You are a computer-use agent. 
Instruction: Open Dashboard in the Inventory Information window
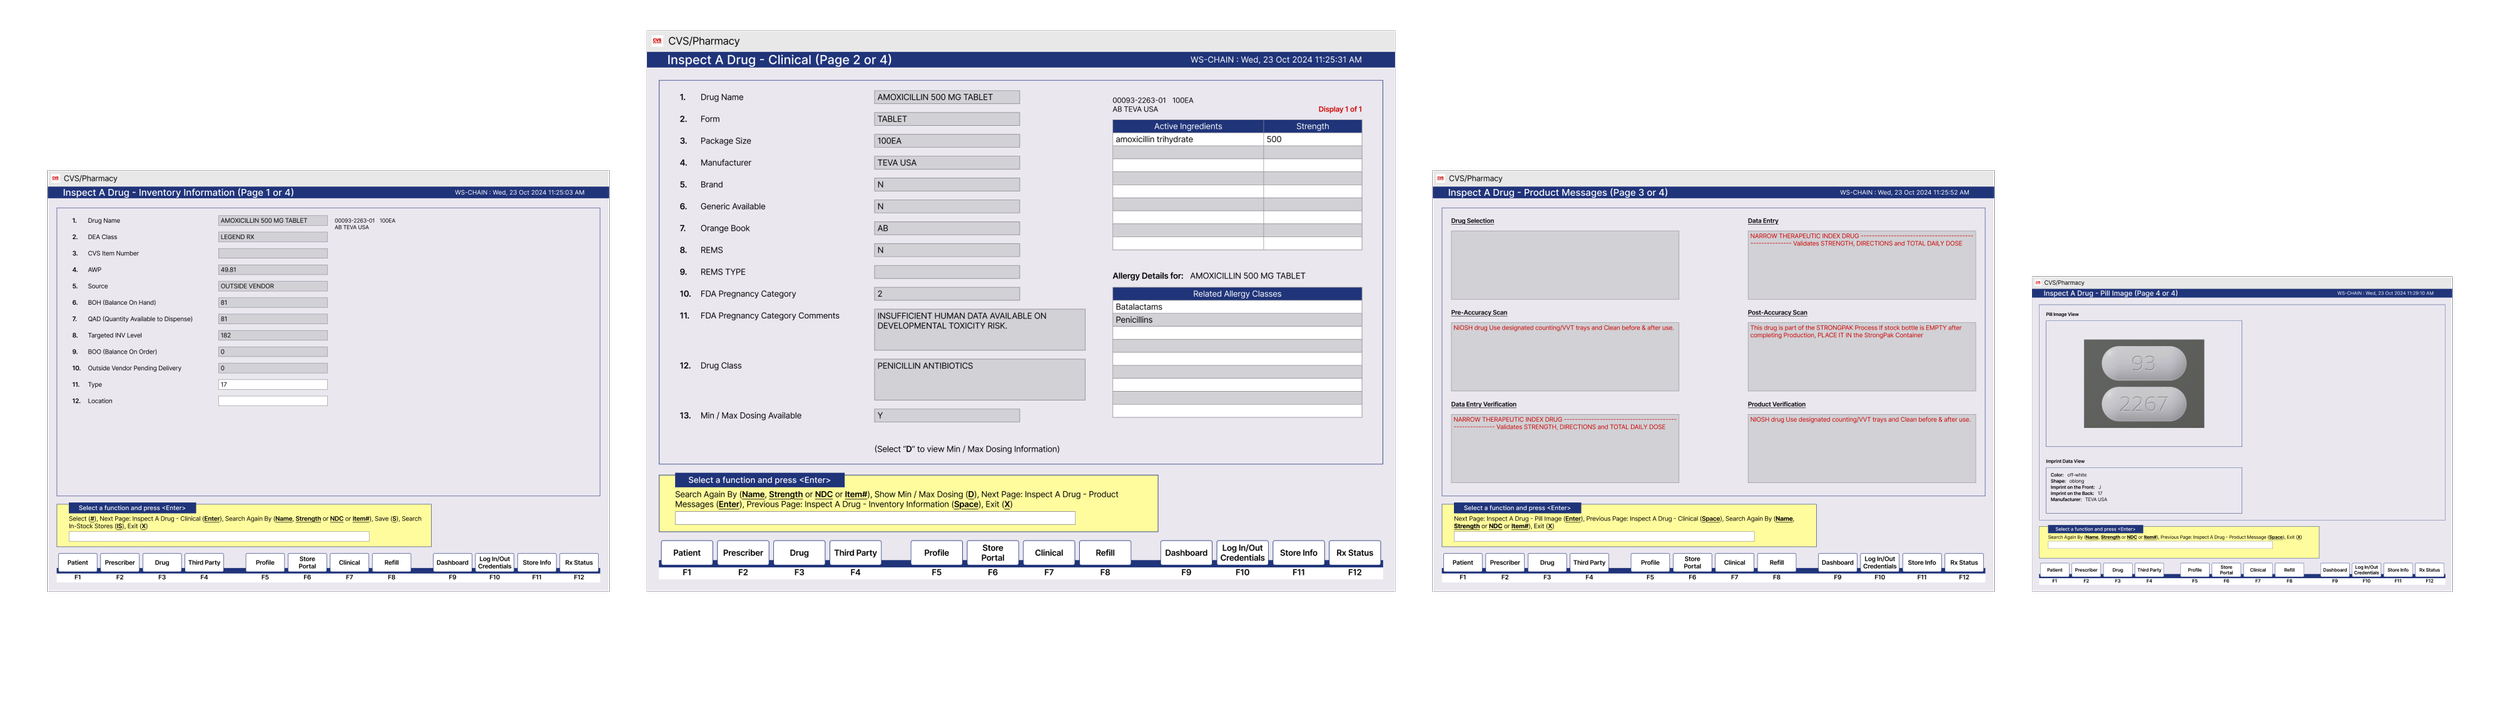(x=452, y=563)
